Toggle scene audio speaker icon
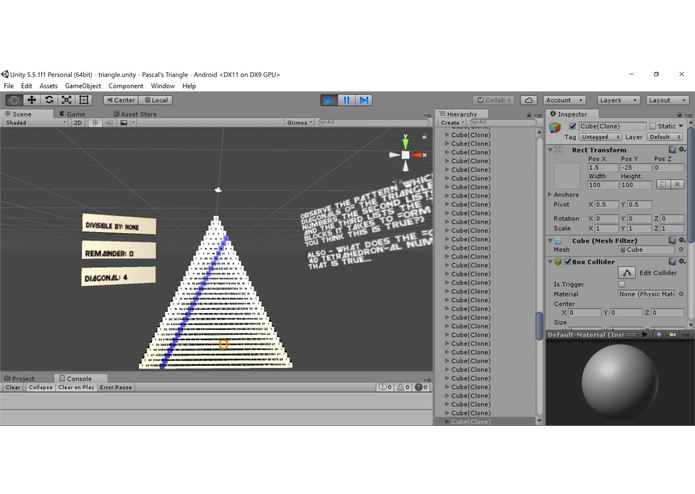 (x=109, y=123)
